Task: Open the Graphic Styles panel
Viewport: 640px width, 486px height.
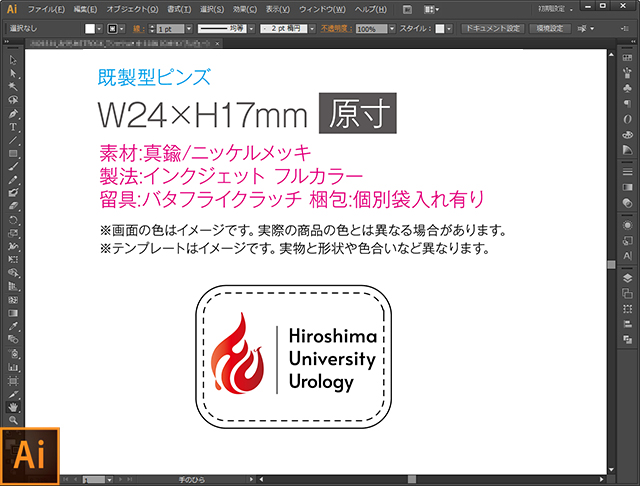Action: 627,240
